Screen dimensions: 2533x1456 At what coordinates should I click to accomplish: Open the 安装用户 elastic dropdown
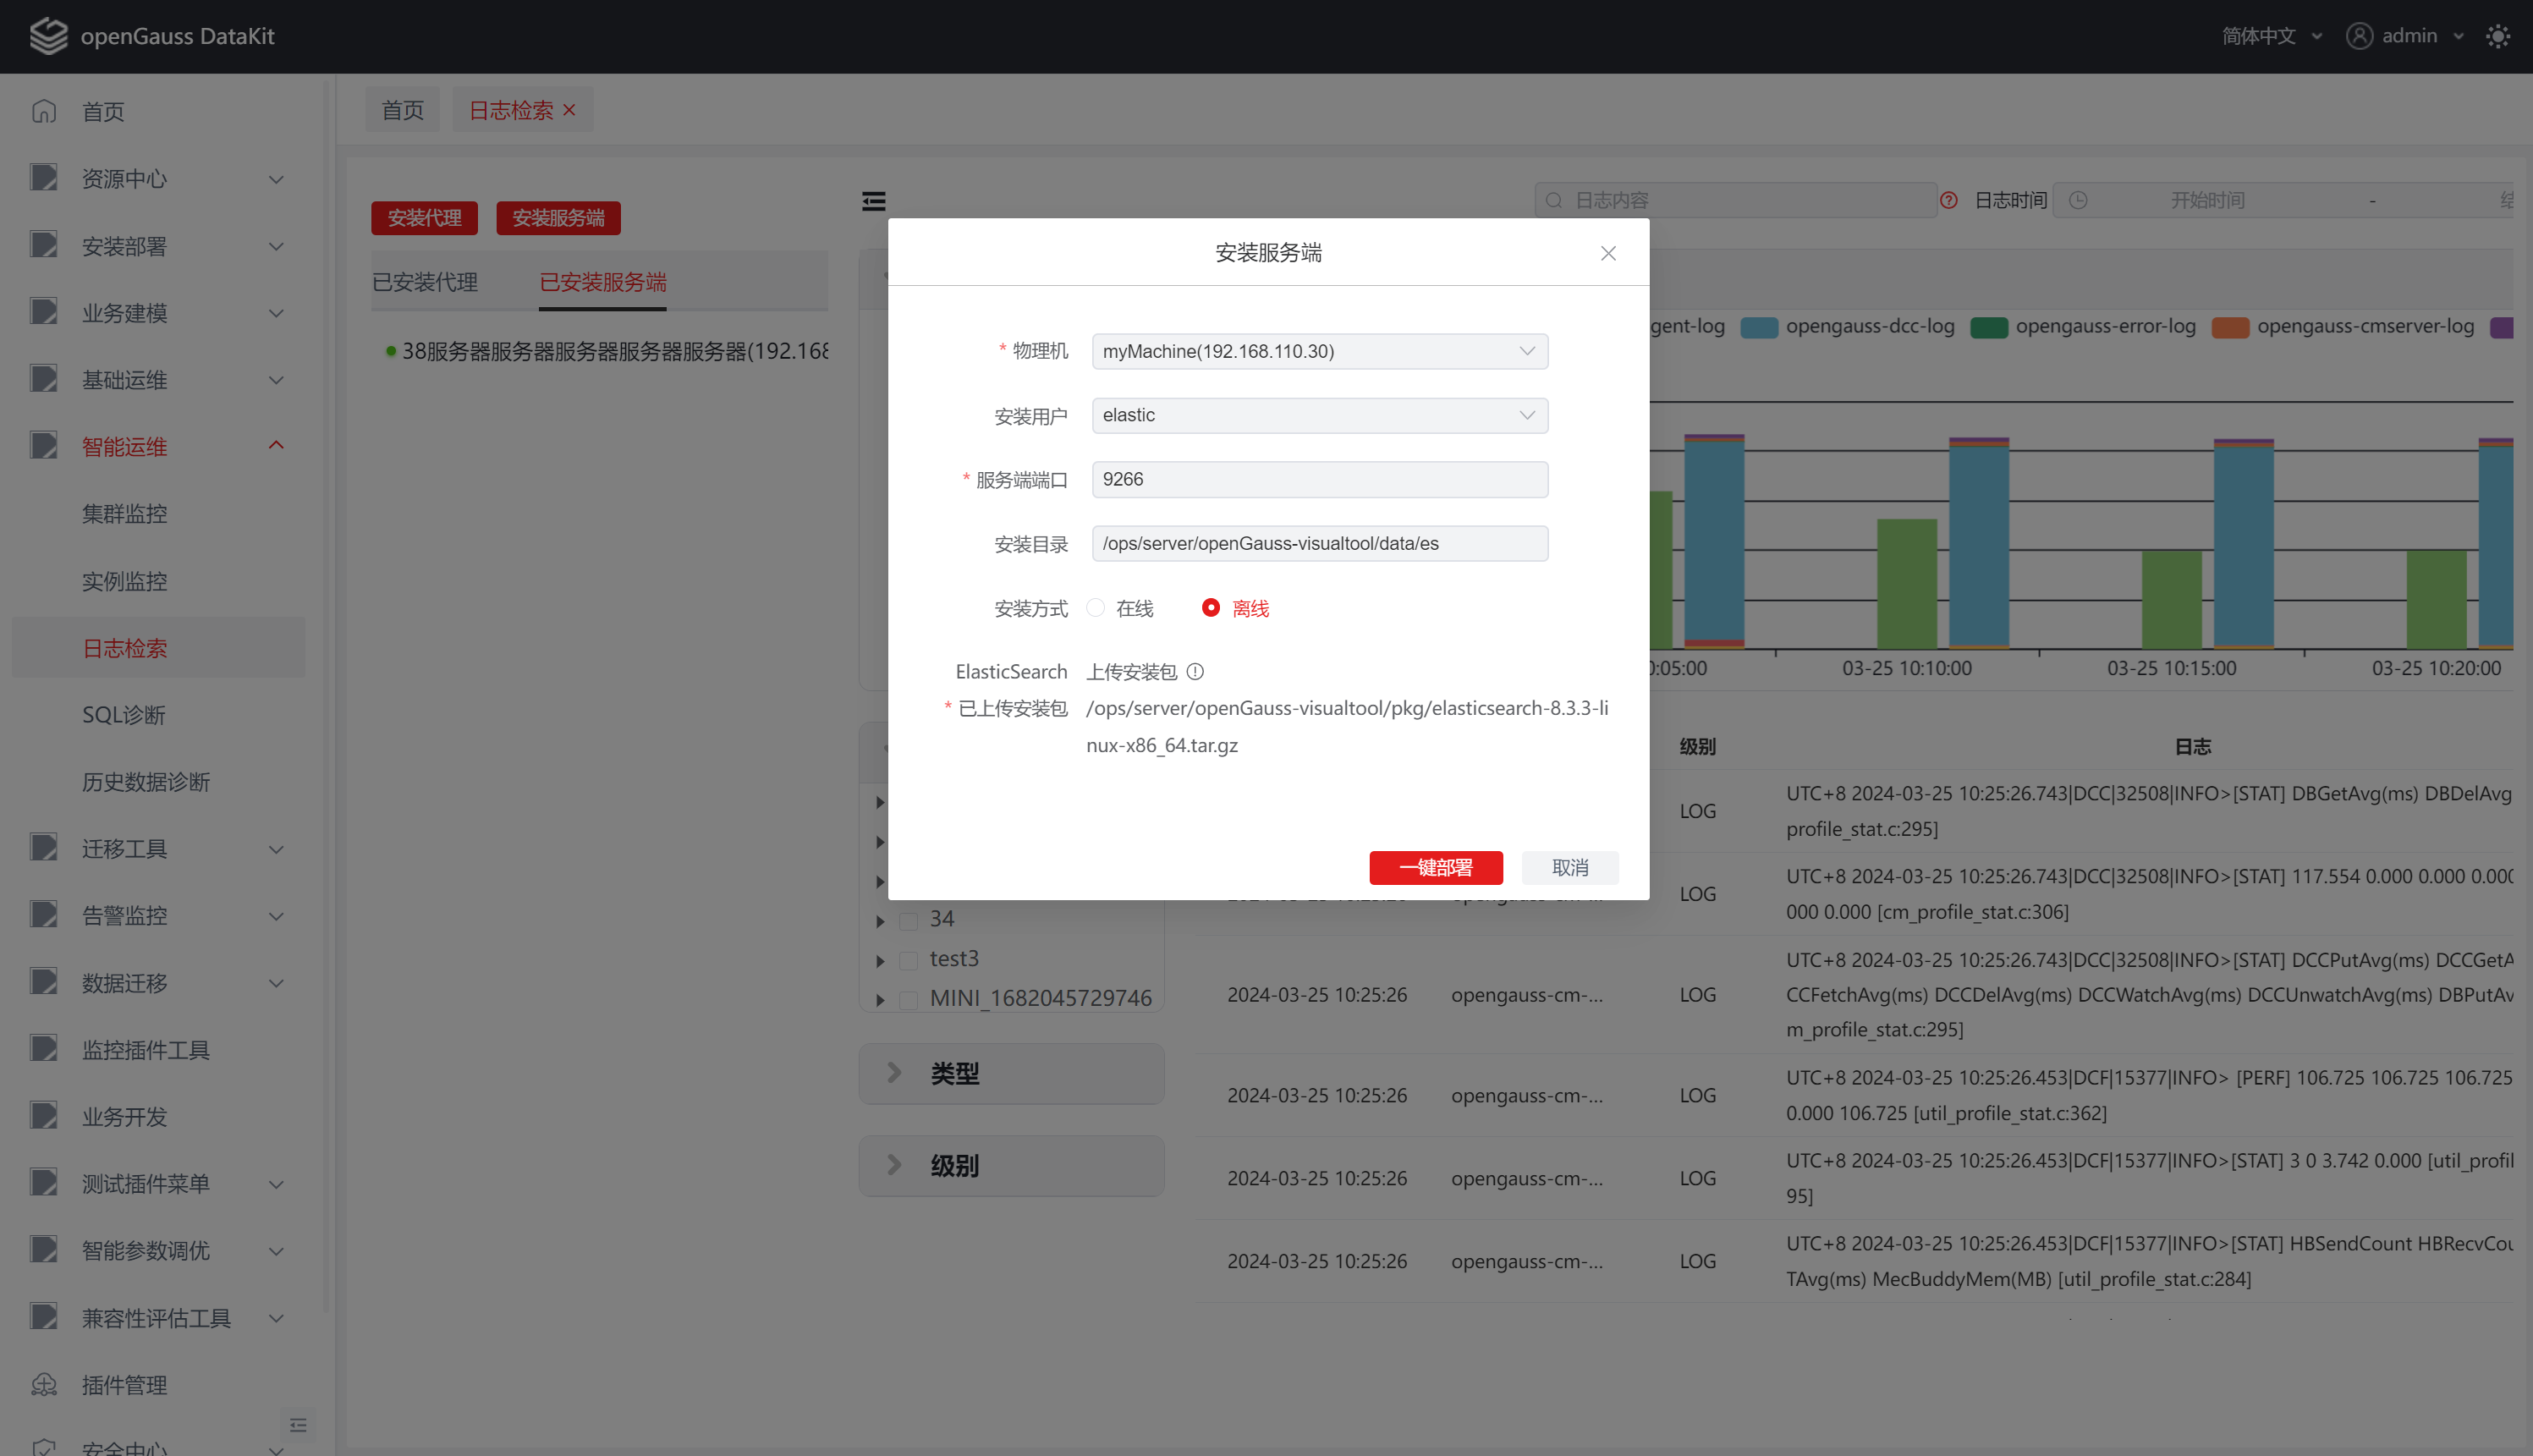[x=1319, y=415]
